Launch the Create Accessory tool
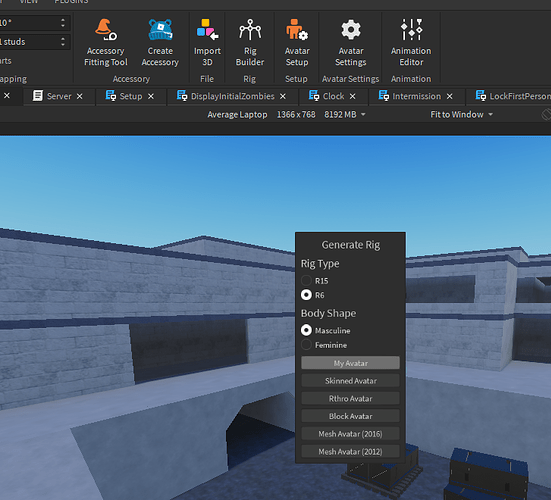Image resolution: width=551 pixels, height=500 pixels. point(160,43)
